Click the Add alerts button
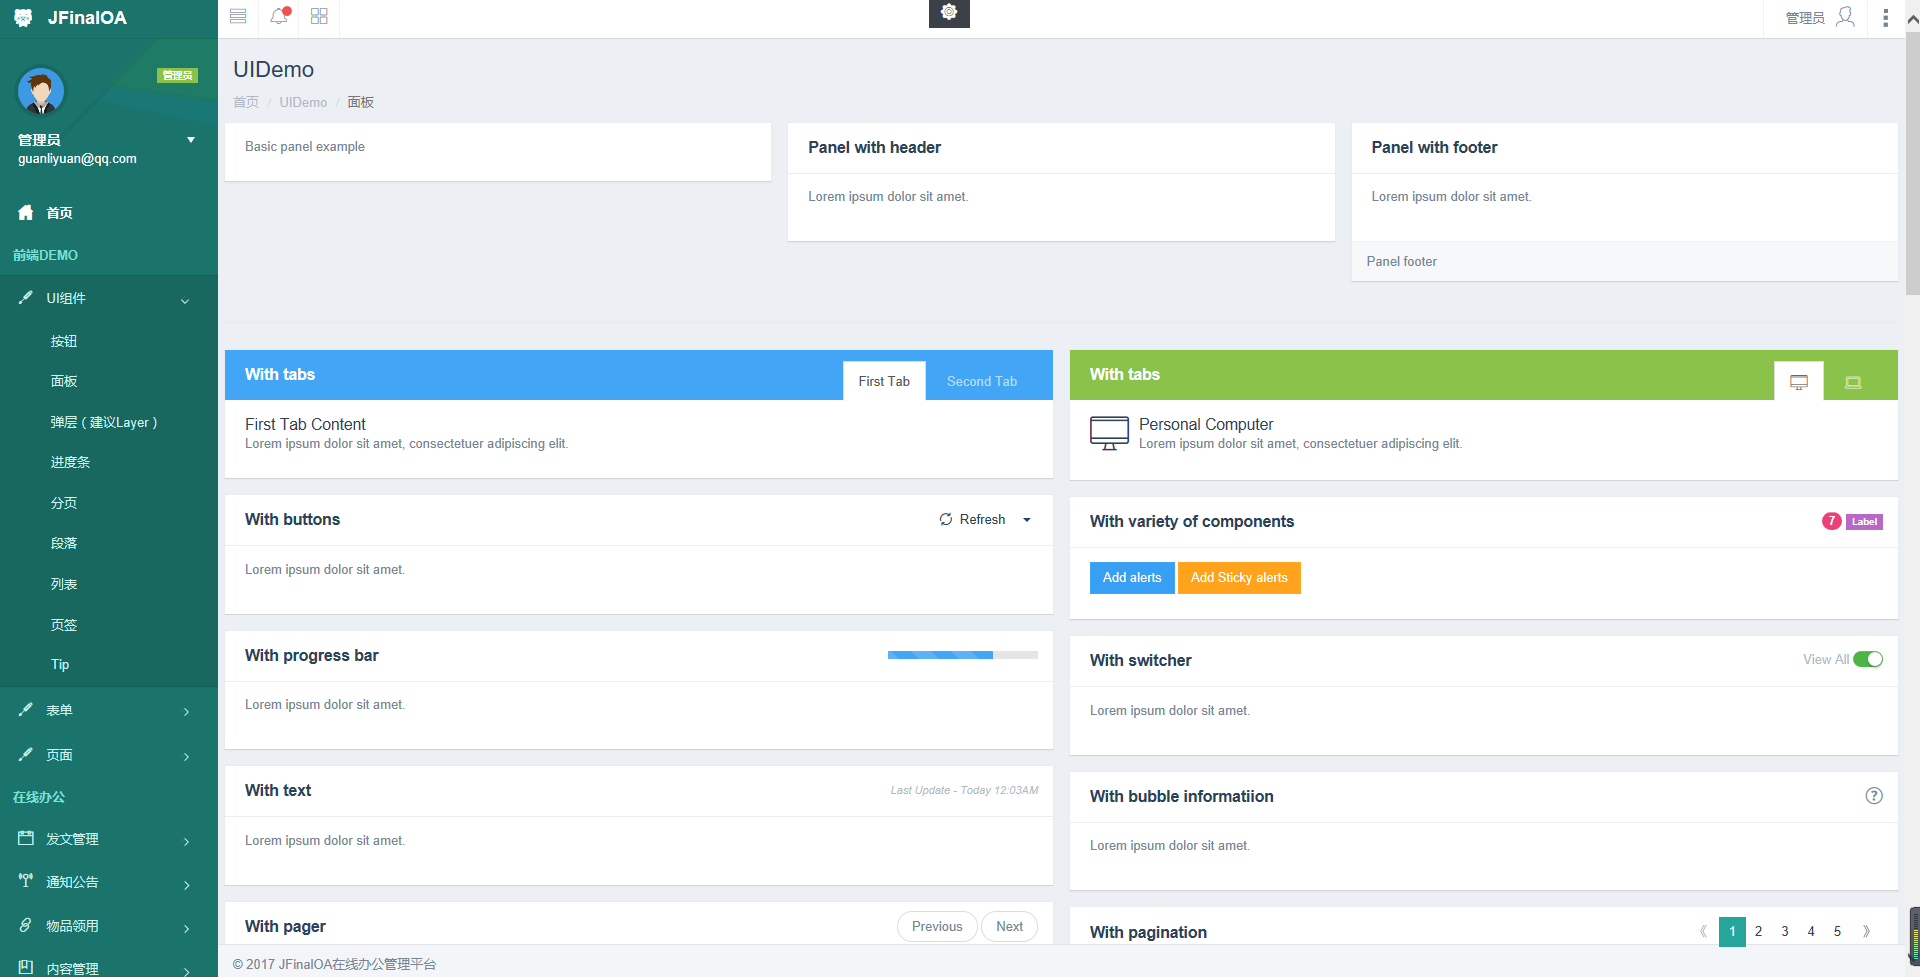The width and height of the screenshot is (1920, 977). coord(1132,577)
